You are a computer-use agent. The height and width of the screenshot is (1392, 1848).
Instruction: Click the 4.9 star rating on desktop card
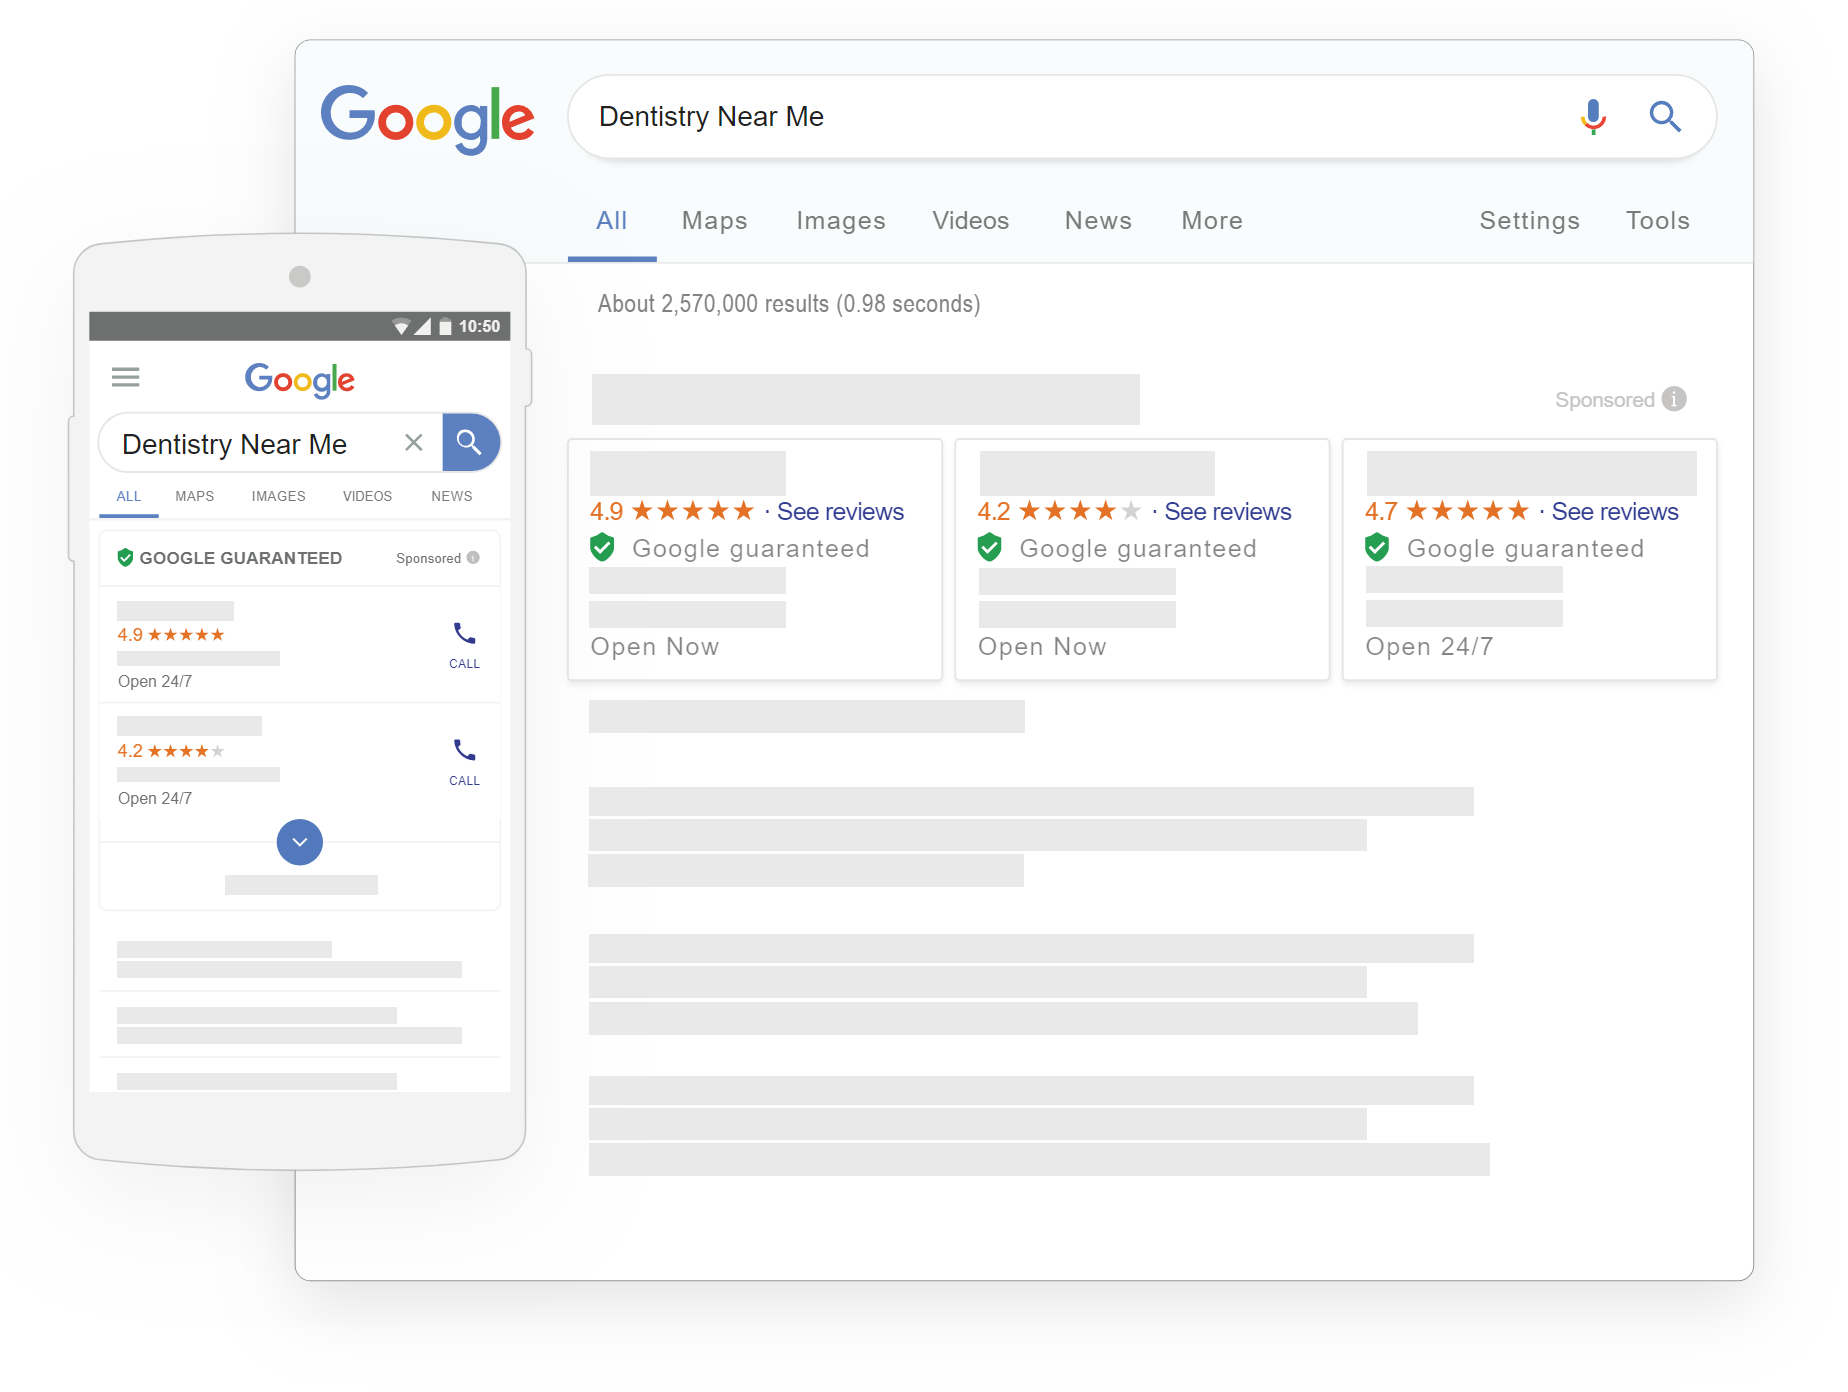click(x=672, y=512)
